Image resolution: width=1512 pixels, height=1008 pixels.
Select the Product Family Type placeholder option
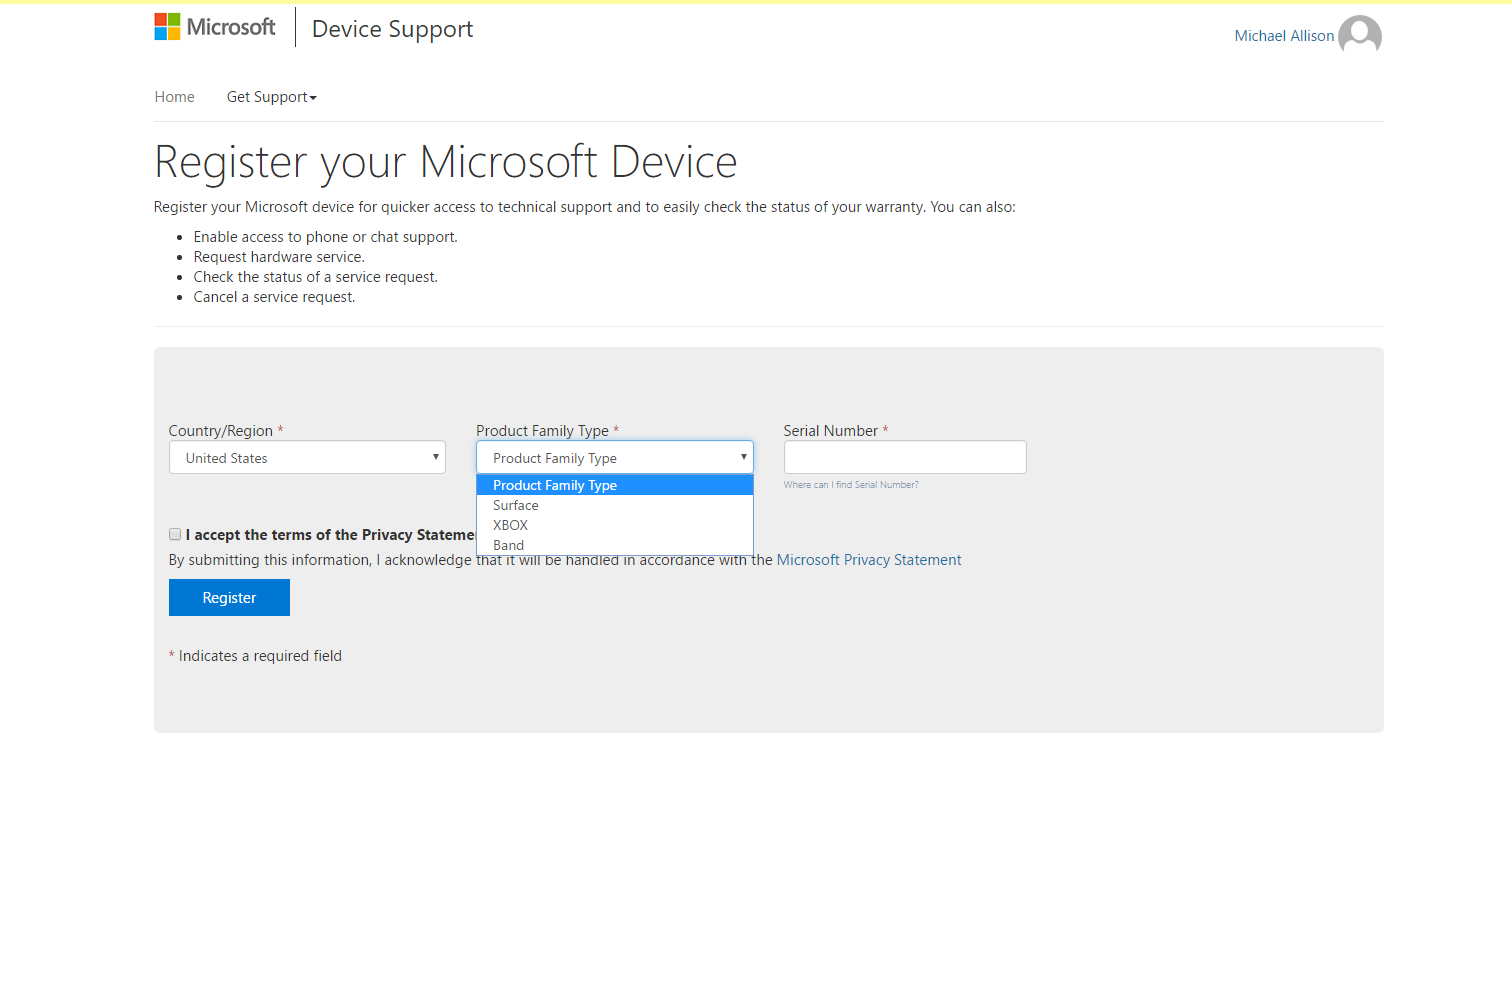615,485
